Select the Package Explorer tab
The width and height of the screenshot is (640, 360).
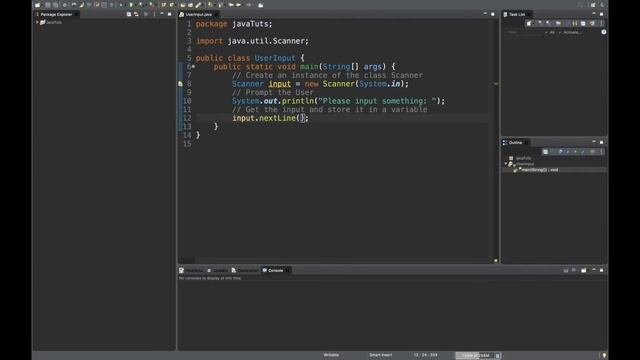coord(56,14)
